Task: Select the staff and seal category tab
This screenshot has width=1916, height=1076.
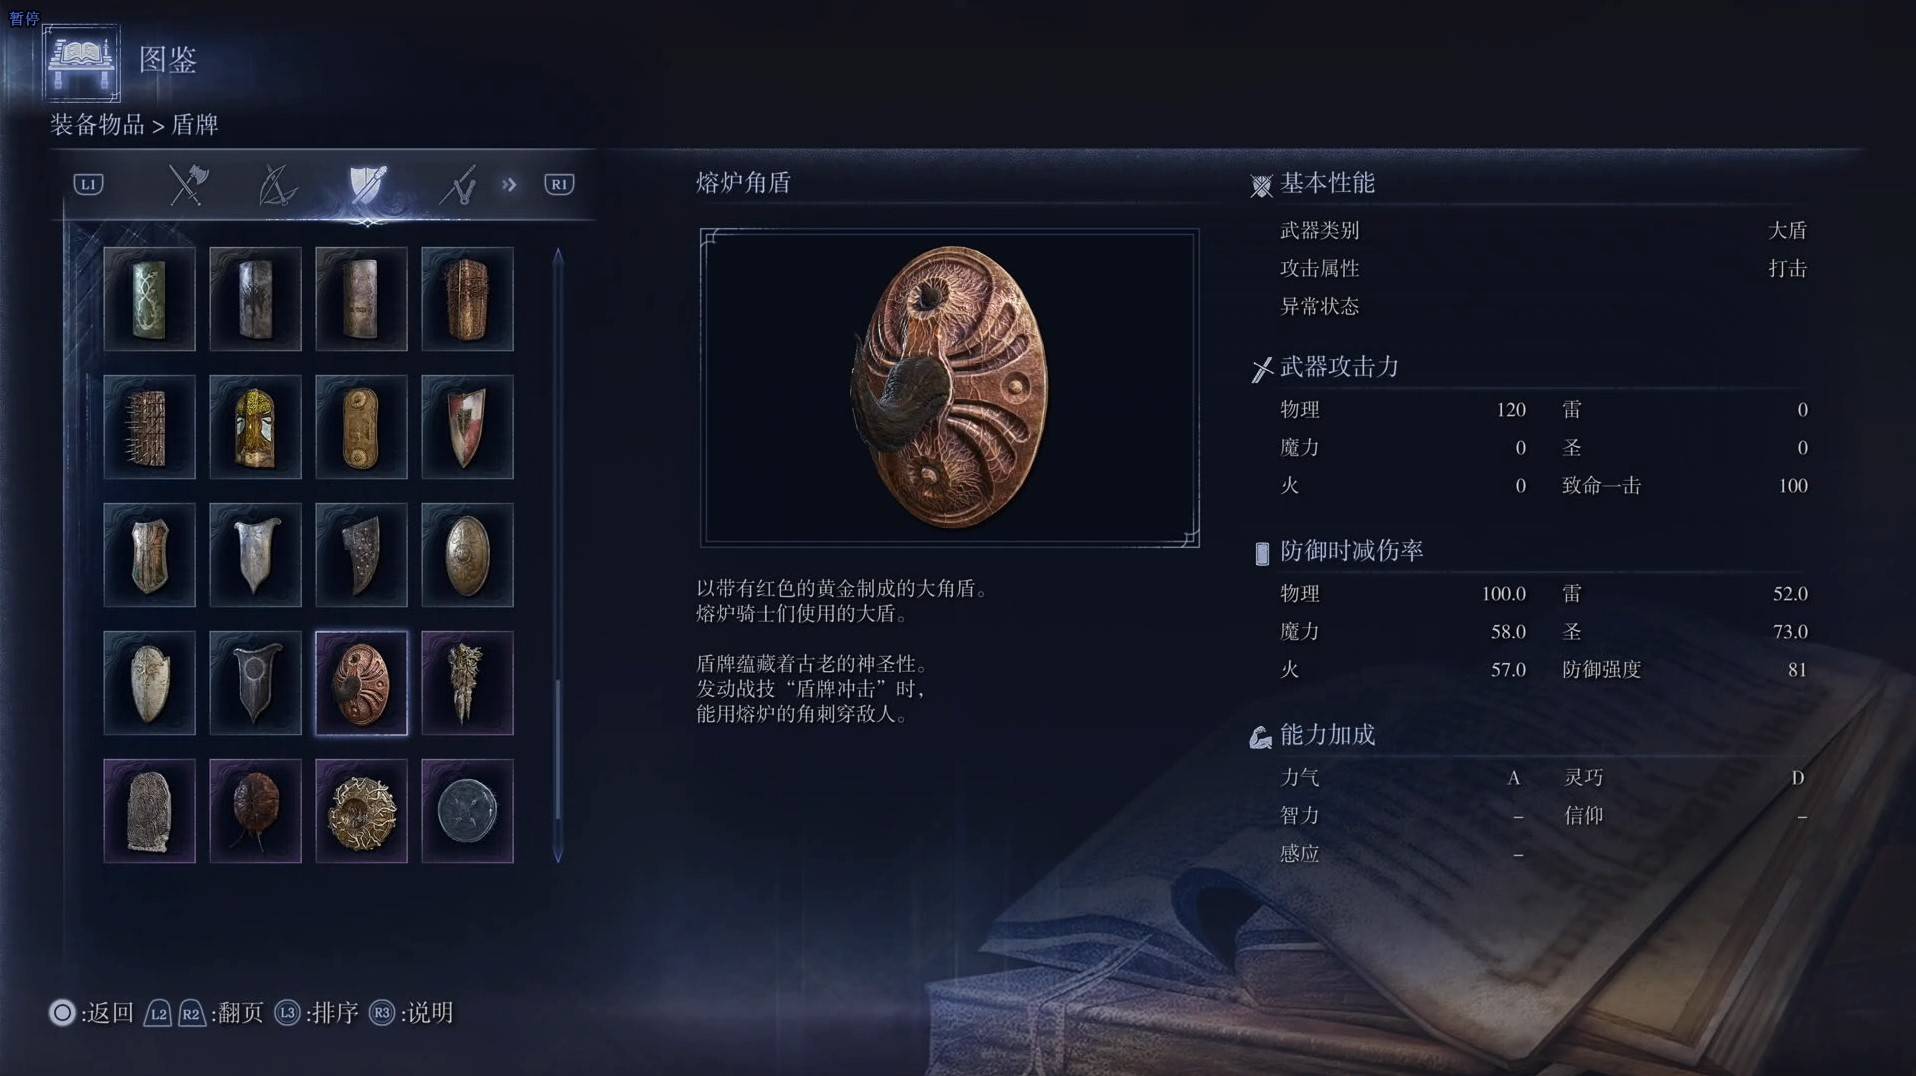Action: coord(458,185)
